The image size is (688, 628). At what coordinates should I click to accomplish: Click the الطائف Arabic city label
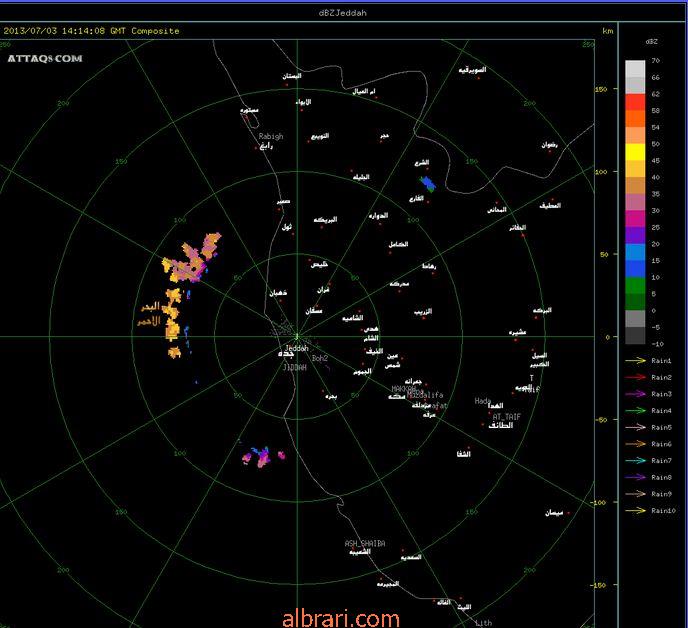pos(501,425)
